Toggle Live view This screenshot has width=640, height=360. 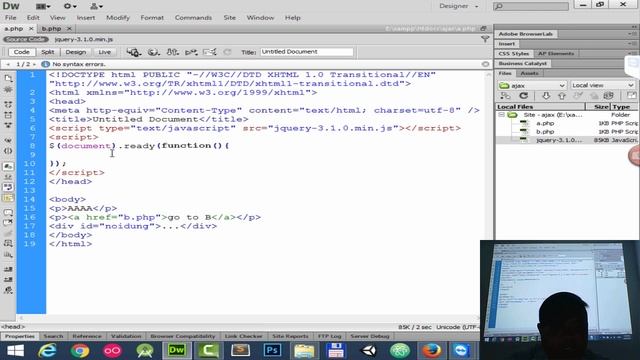(104, 52)
